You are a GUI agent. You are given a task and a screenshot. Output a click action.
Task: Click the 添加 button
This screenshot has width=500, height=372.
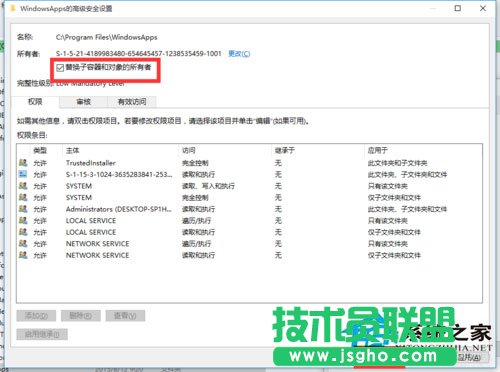pyautogui.click(x=36, y=315)
